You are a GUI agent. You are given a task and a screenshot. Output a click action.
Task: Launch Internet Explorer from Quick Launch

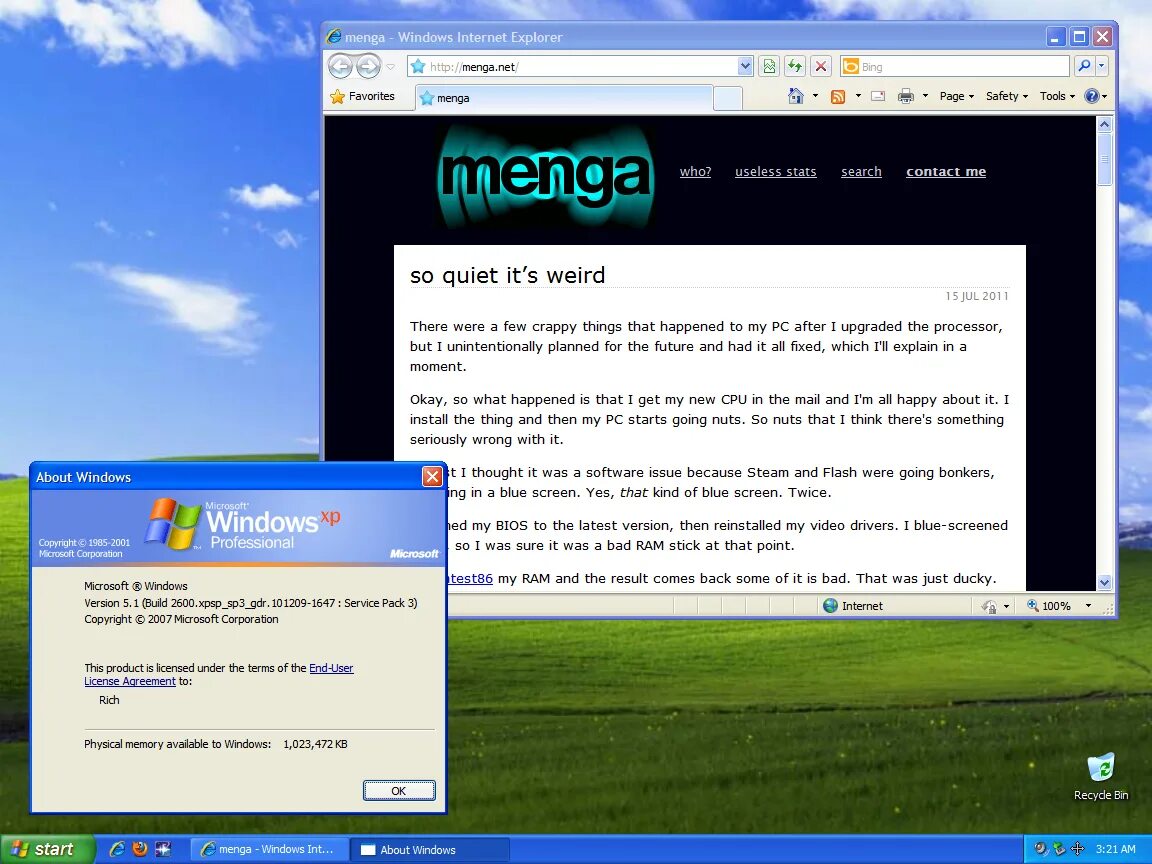click(117, 849)
